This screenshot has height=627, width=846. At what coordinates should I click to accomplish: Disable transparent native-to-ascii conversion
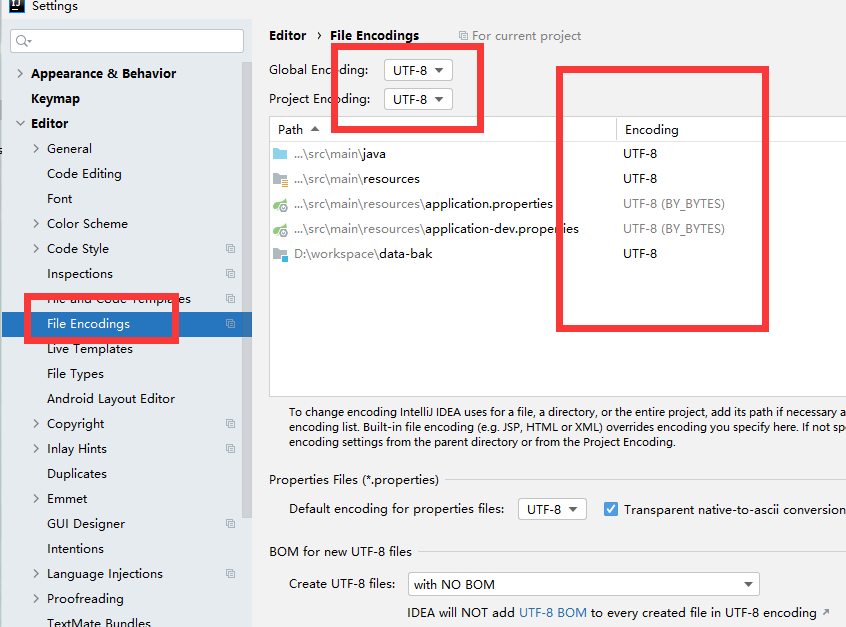(610, 509)
